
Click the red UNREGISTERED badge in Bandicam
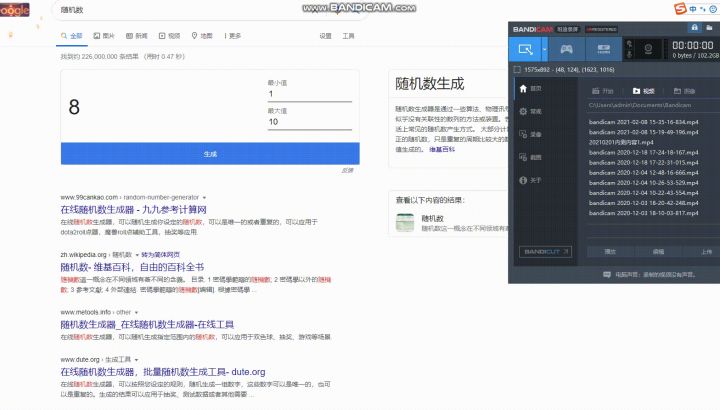[x=601, y=29]
